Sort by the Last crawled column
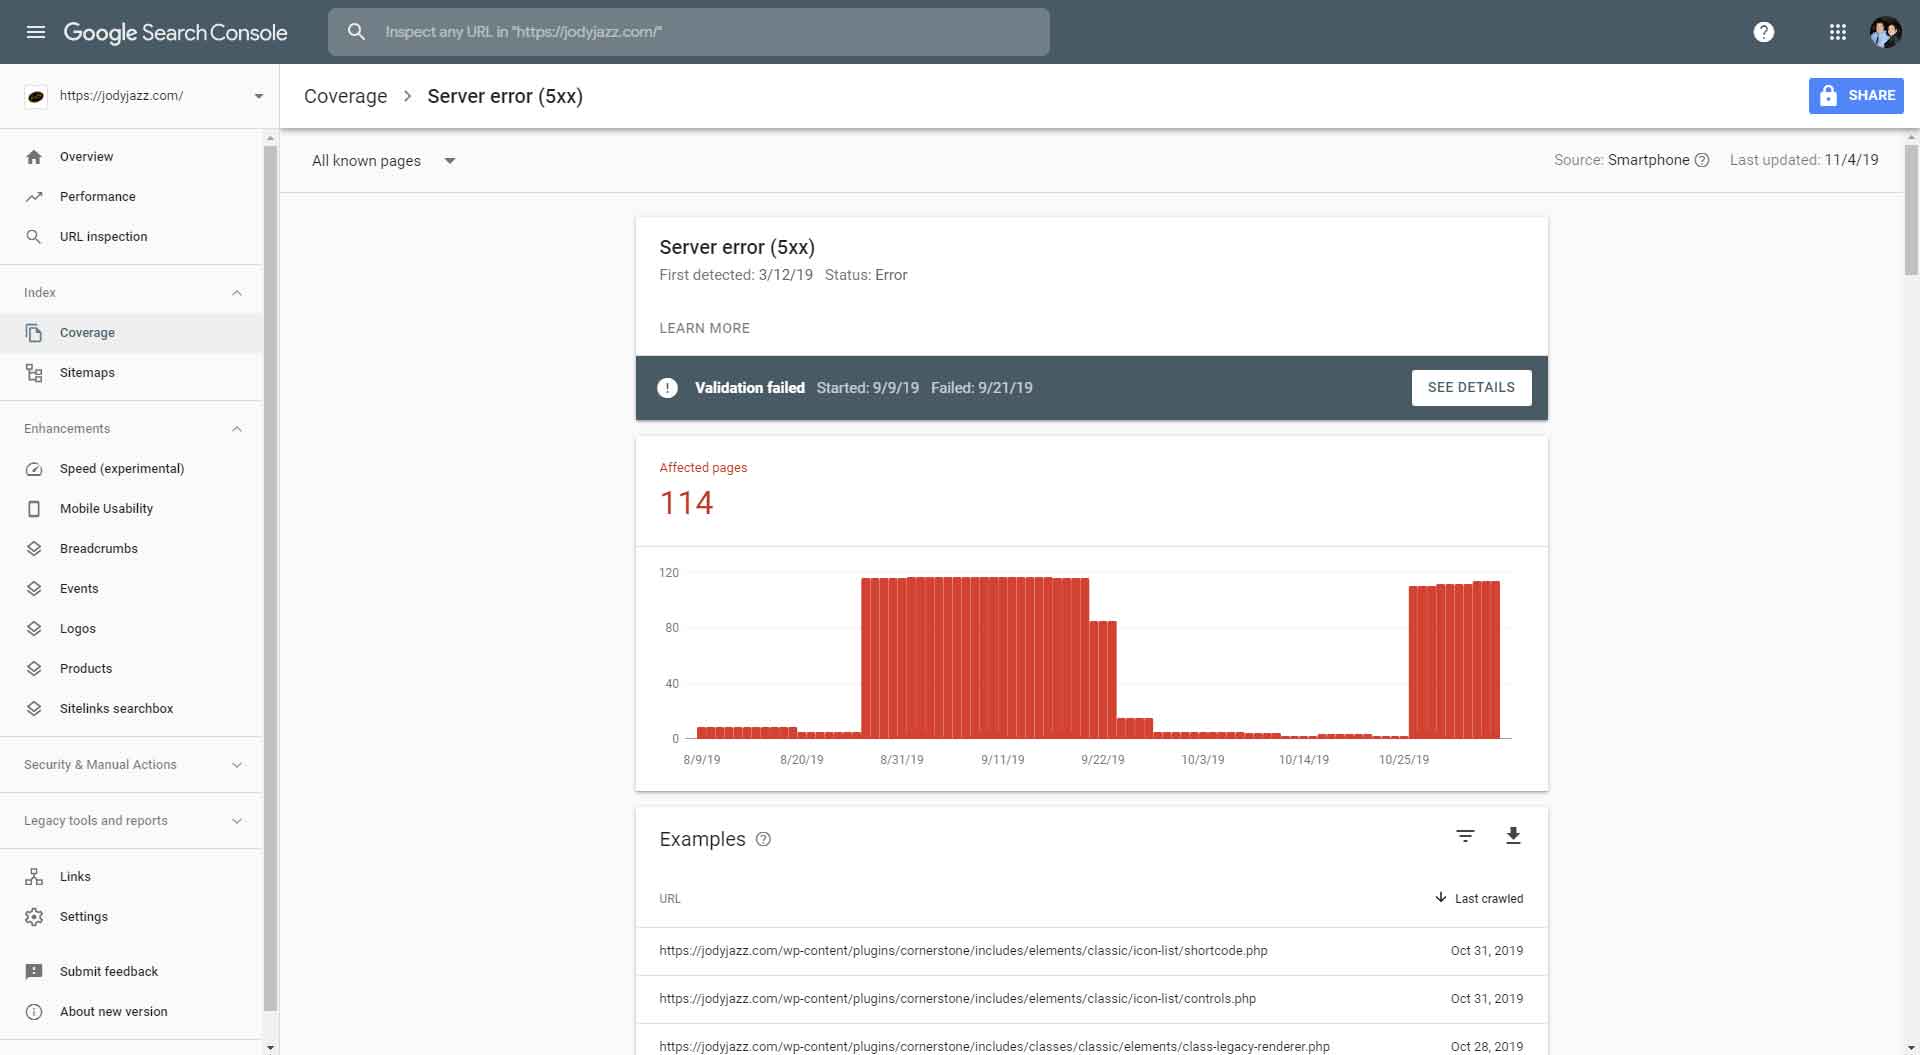 pyautogui.click(x=1479, y=898)
